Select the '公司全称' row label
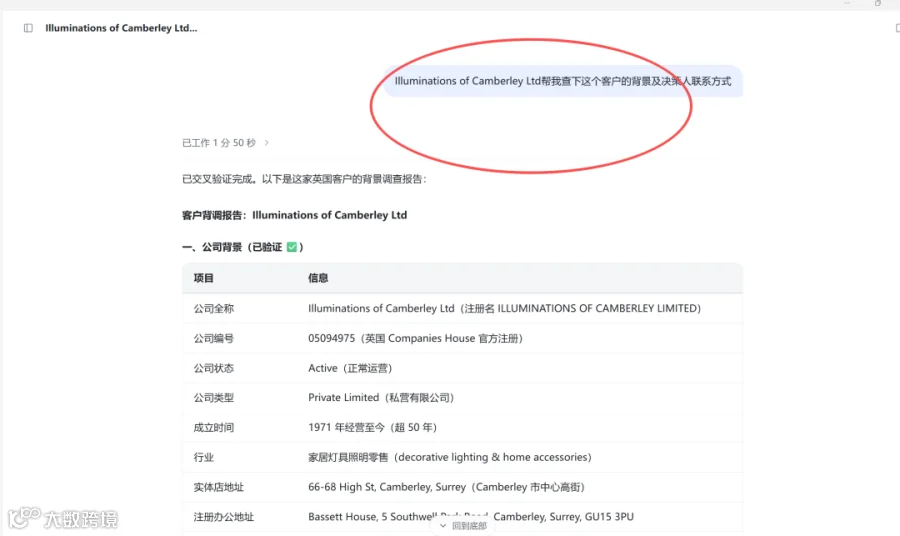 (214, 309)
